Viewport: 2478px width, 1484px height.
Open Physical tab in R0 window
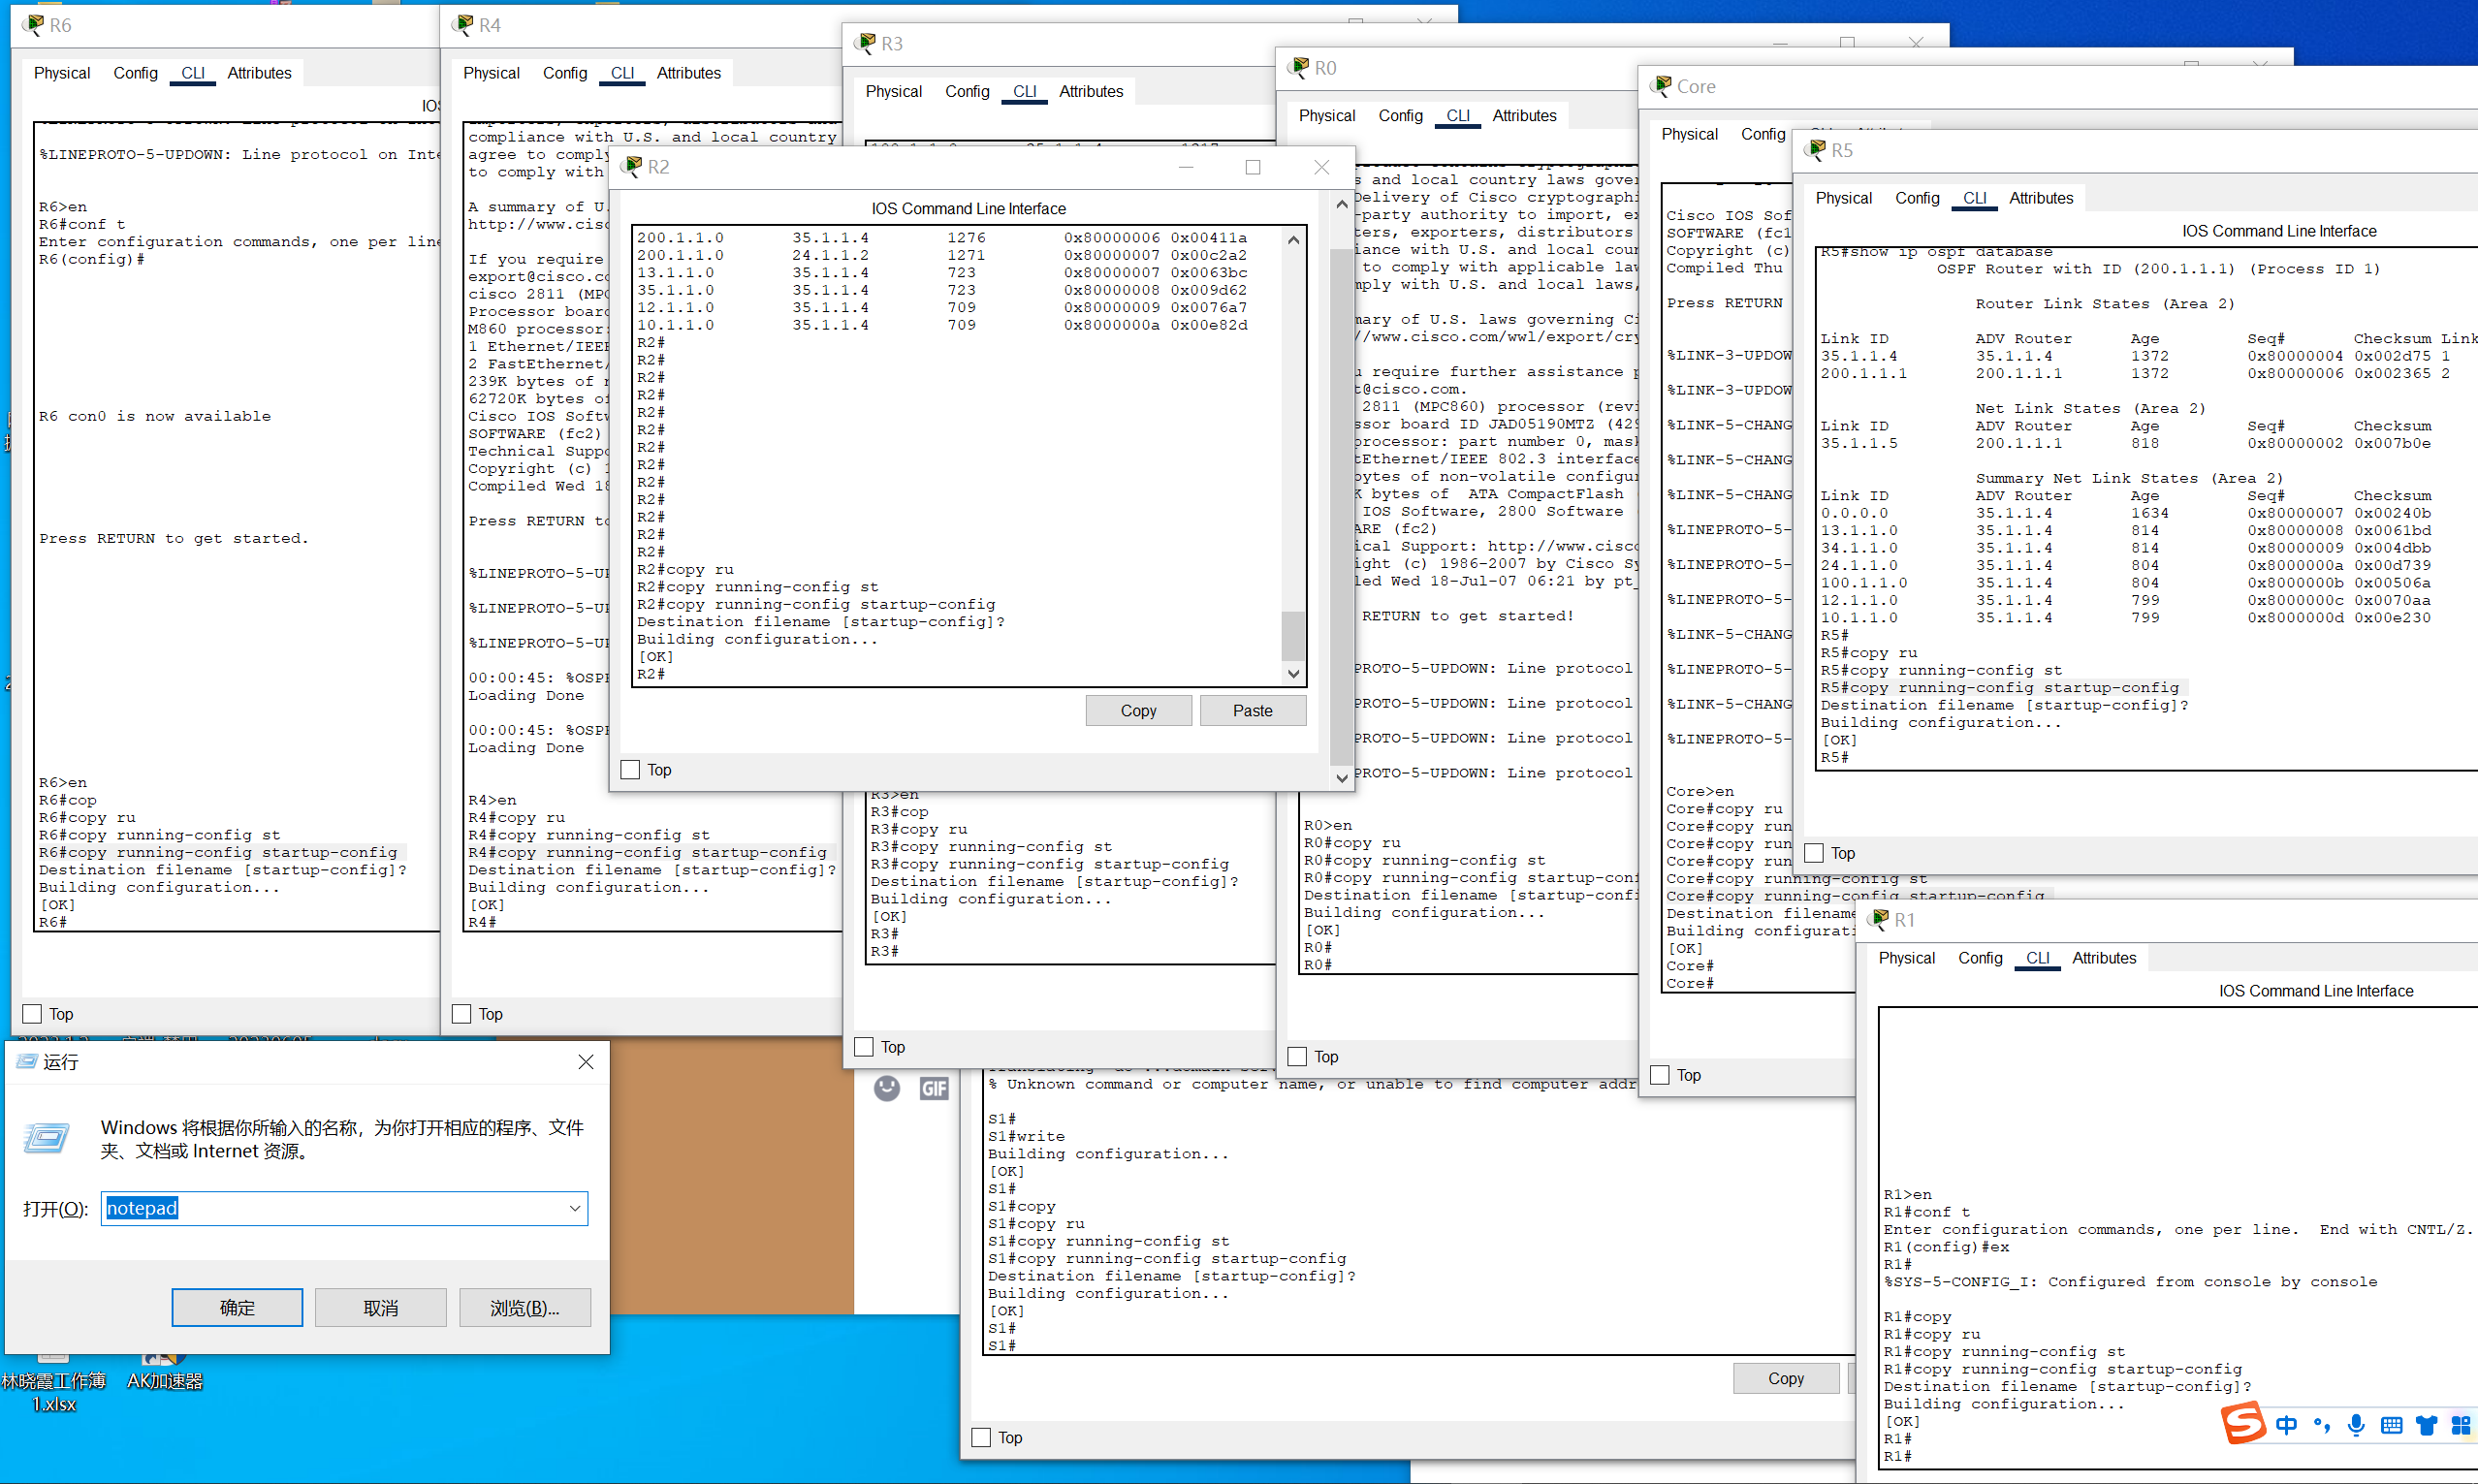coord(1327,116)
